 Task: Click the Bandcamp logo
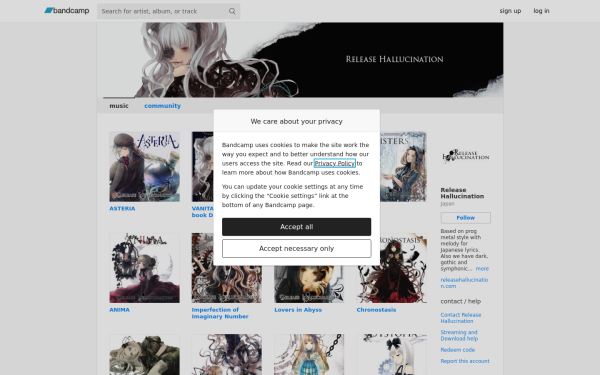67,11
